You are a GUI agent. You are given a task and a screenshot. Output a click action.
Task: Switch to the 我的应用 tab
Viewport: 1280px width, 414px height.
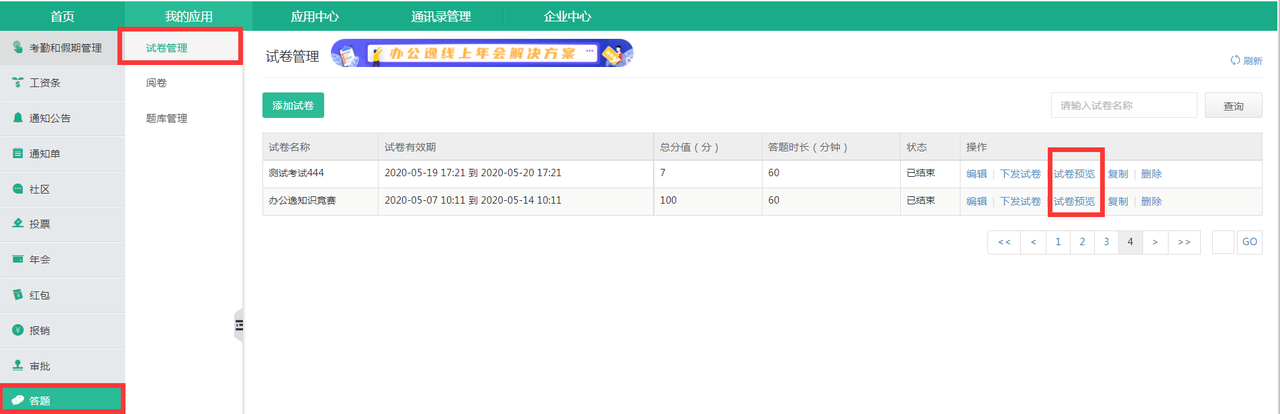[x=189, y=16]
